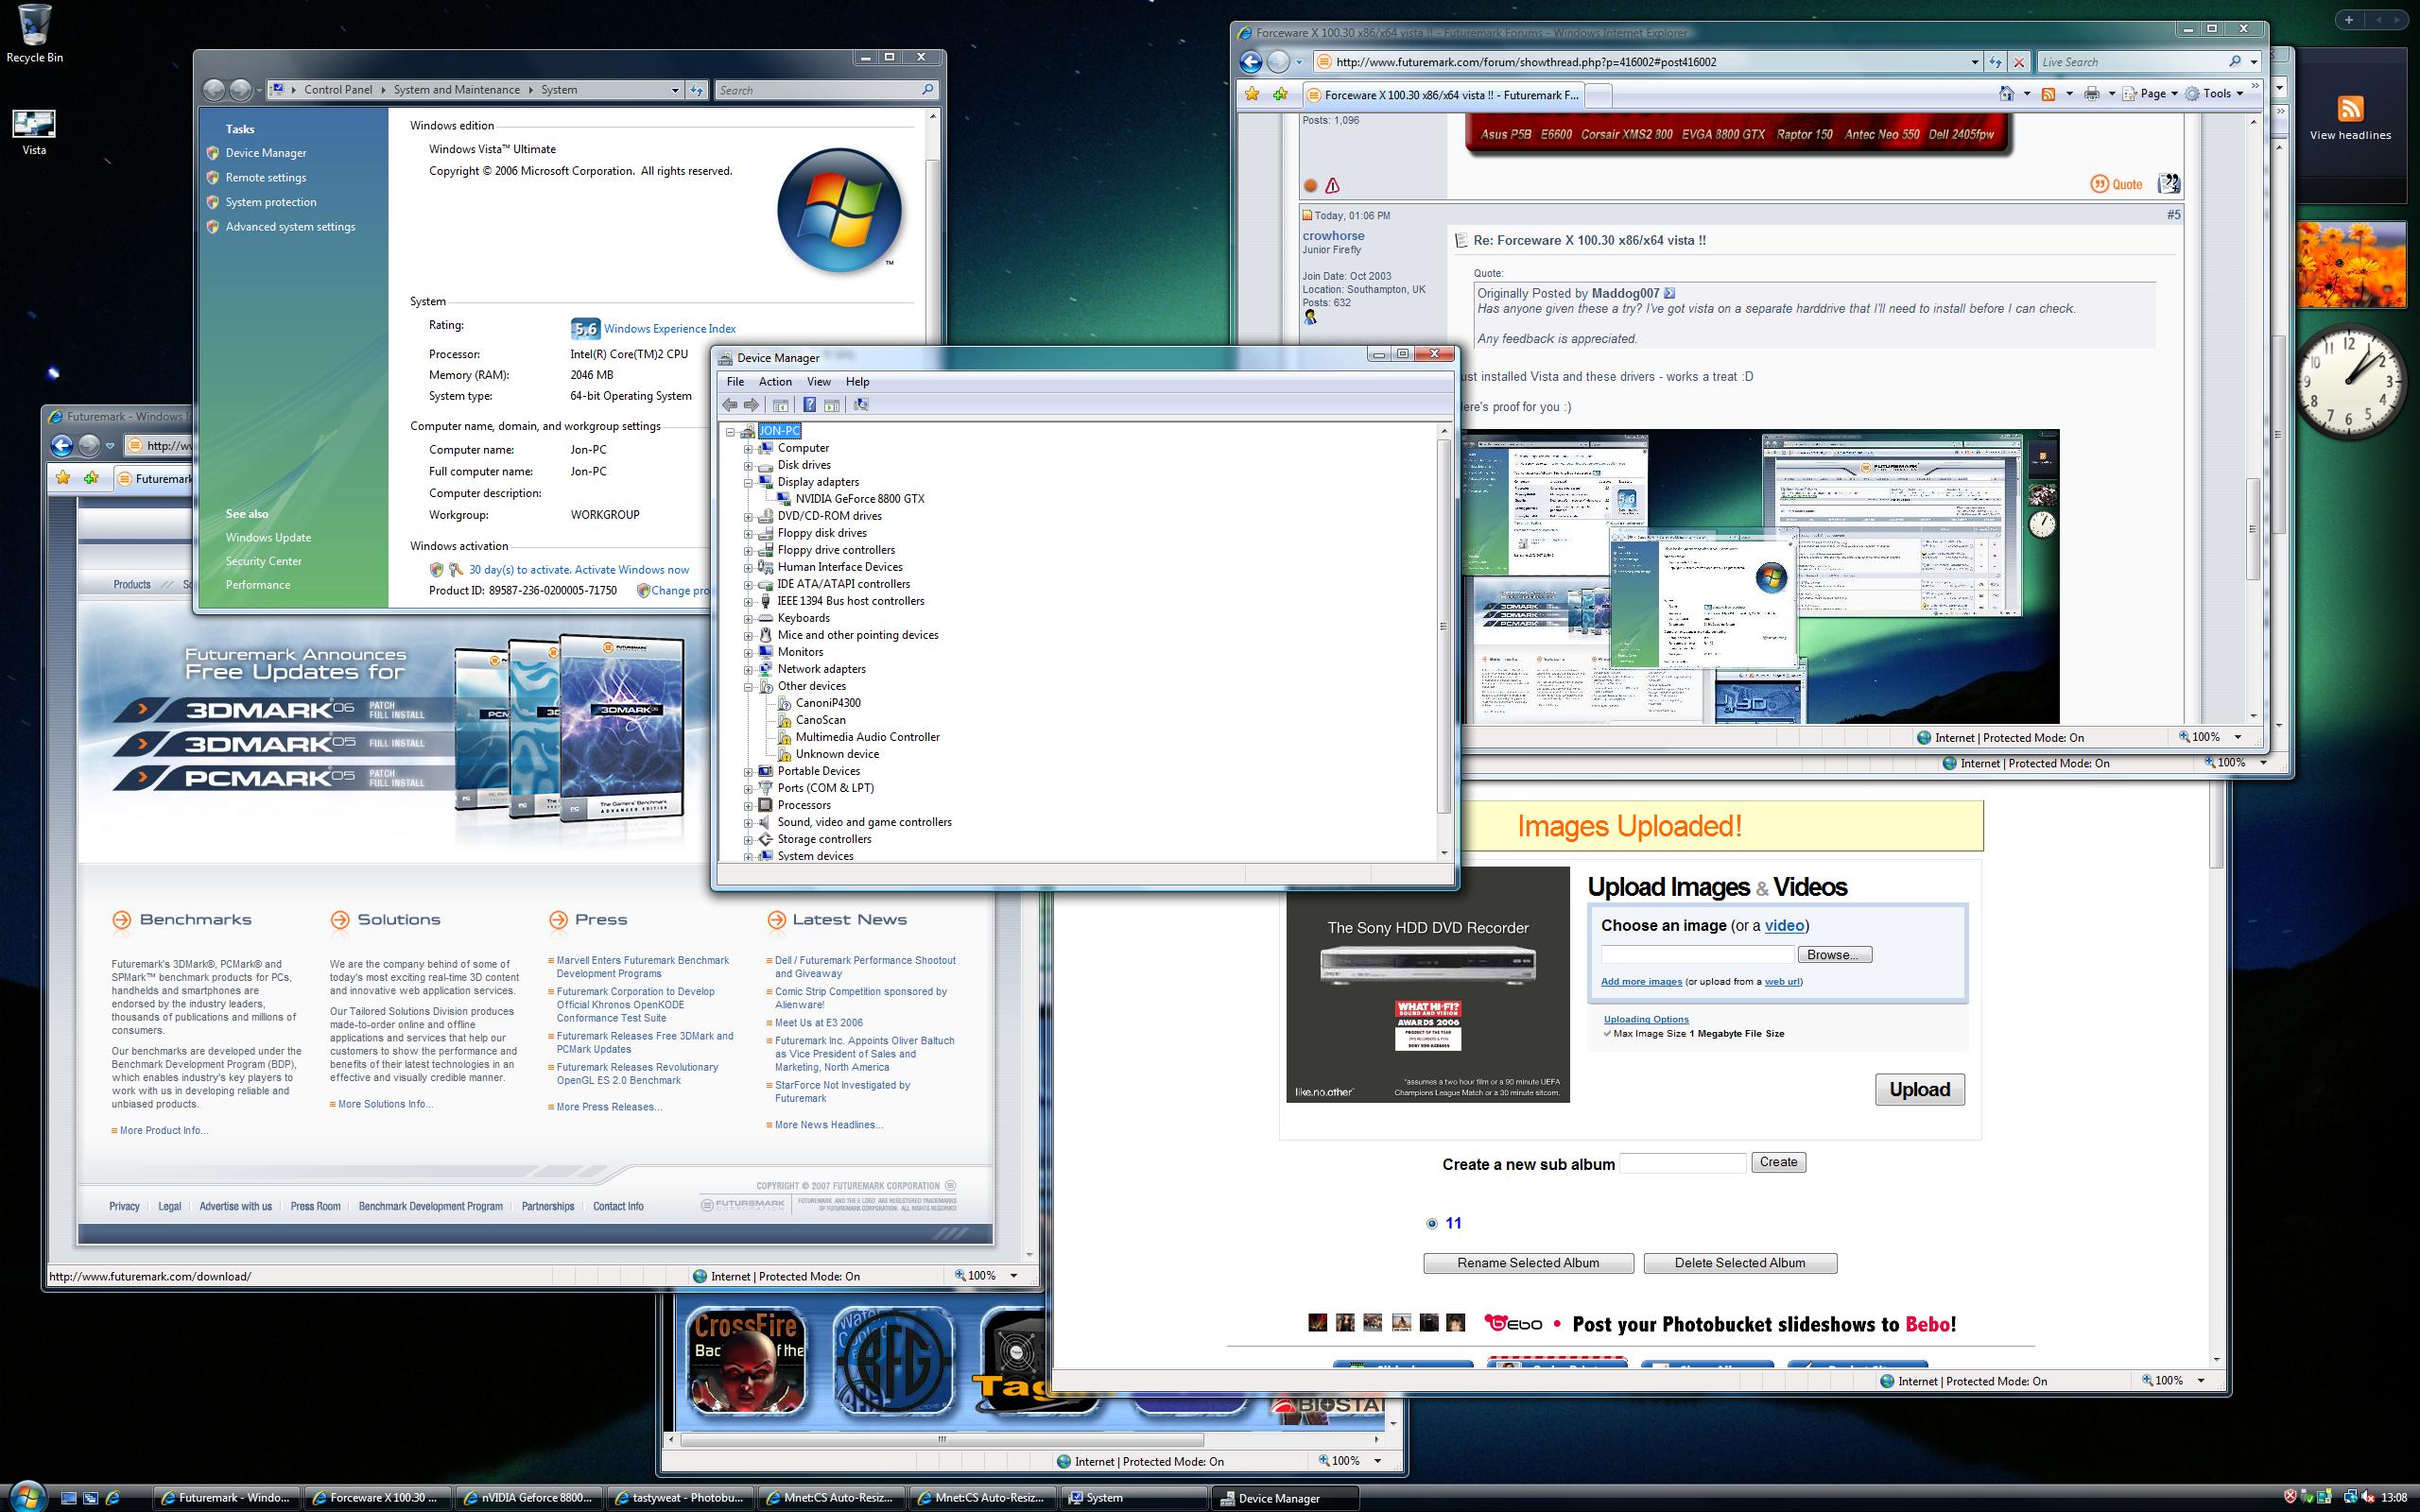Click Live Search input field
Image resolution: width=2420 pixels, height=1512 pixels.
pos(2131,62)
